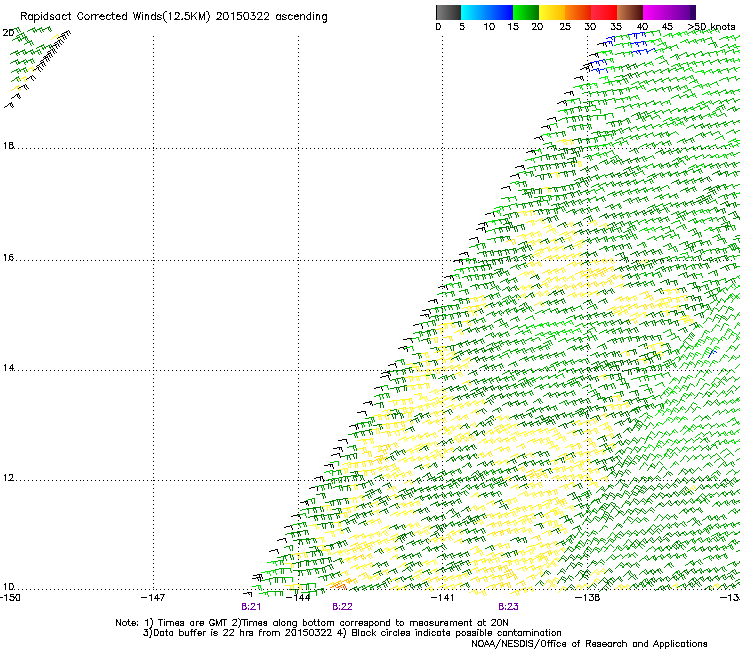This screenshot has width=740, height=650.
Task: Click the '30' legend tick label
Action: (590, 27)
